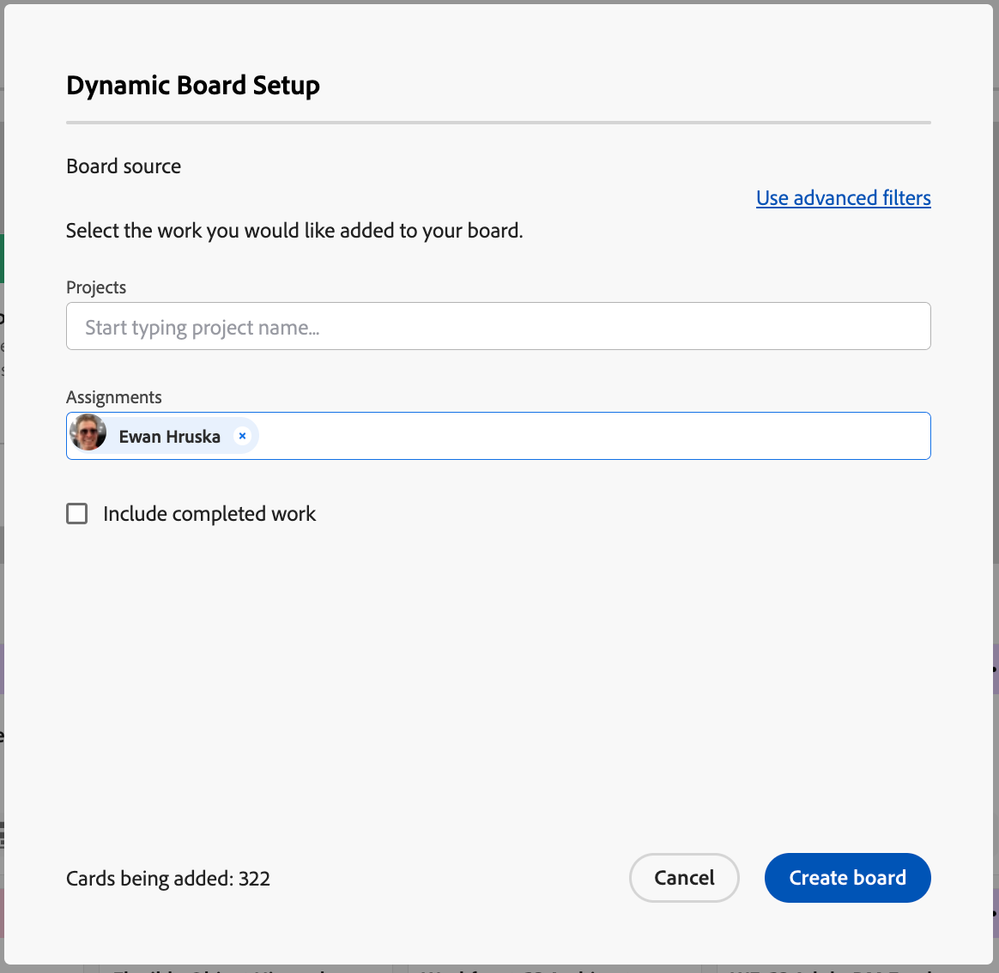Click the 'Include completed work' label text
Screen dimensions: 999x973
(x=209, y=514)
